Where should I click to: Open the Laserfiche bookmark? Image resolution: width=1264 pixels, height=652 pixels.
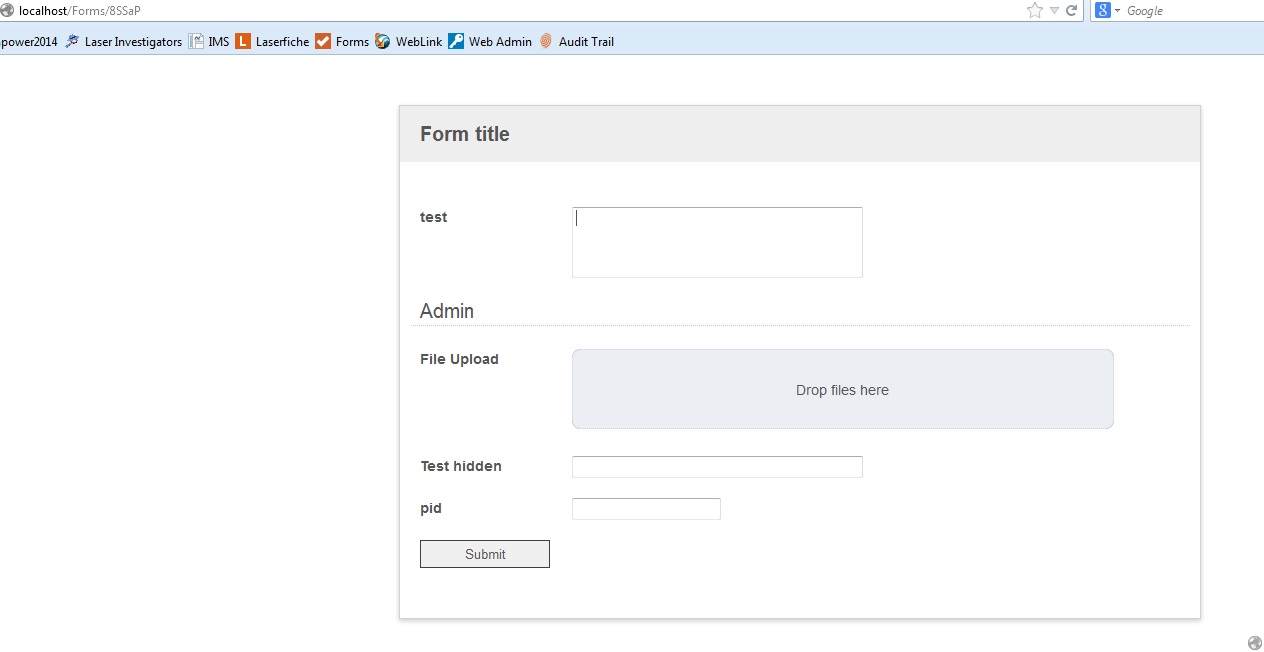coord(272,42)
